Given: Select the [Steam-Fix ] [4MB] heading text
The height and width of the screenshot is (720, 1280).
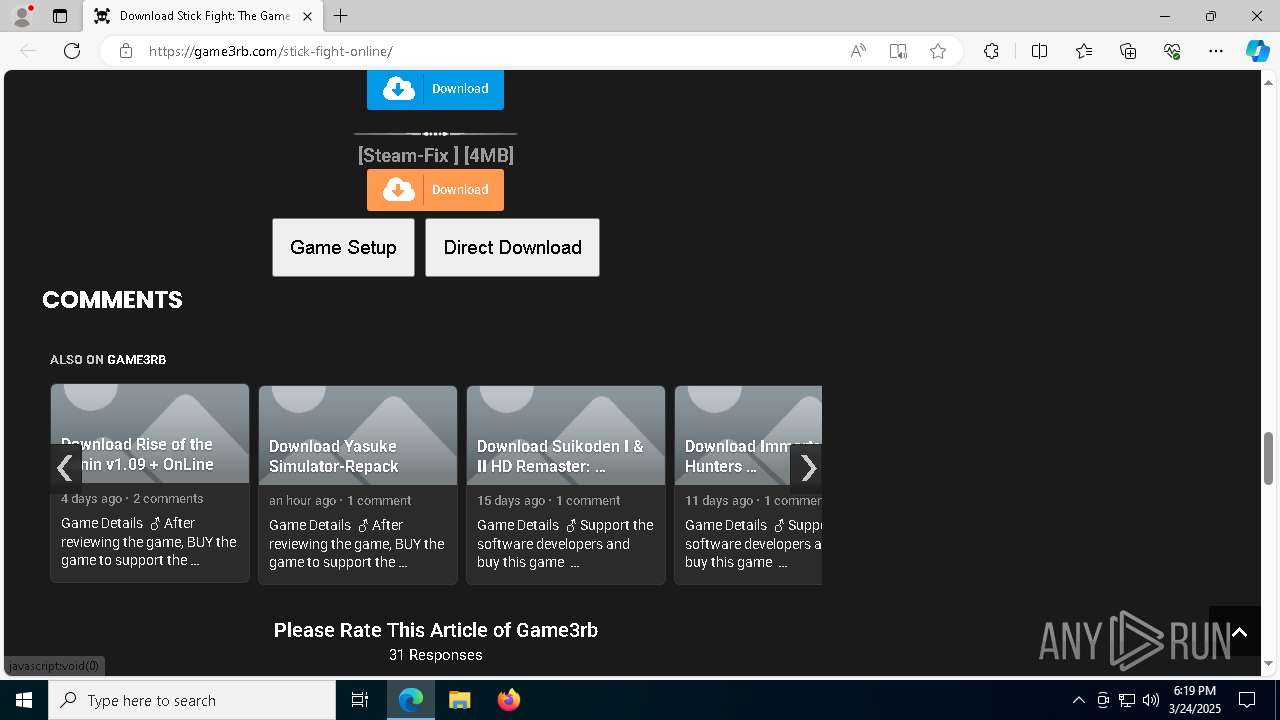Looking at the screenshot, I should point(435,155).
